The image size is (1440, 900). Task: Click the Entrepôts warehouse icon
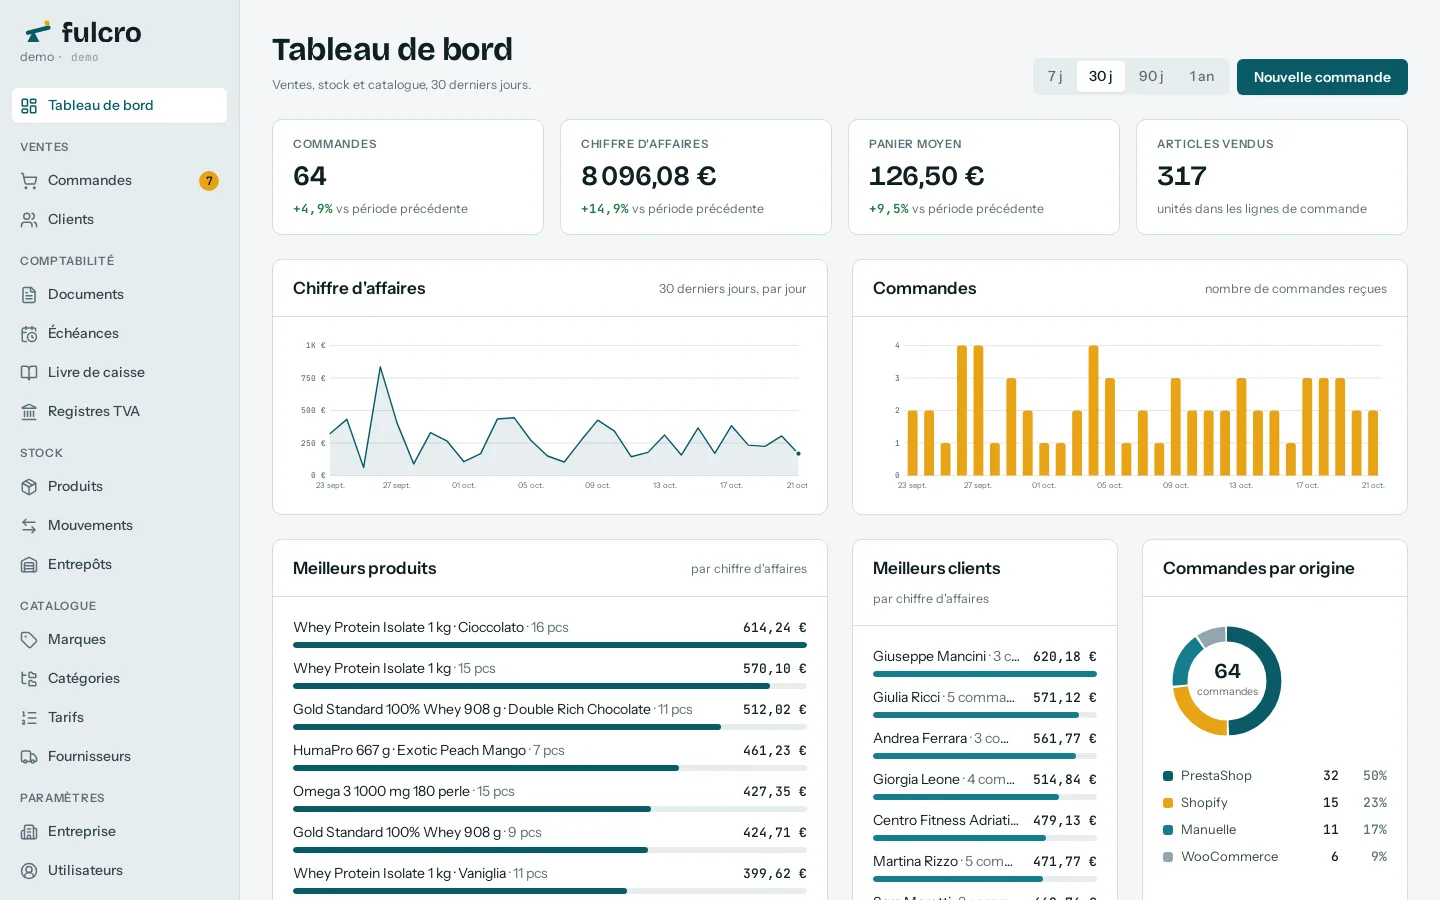click(x=29, y=565)
